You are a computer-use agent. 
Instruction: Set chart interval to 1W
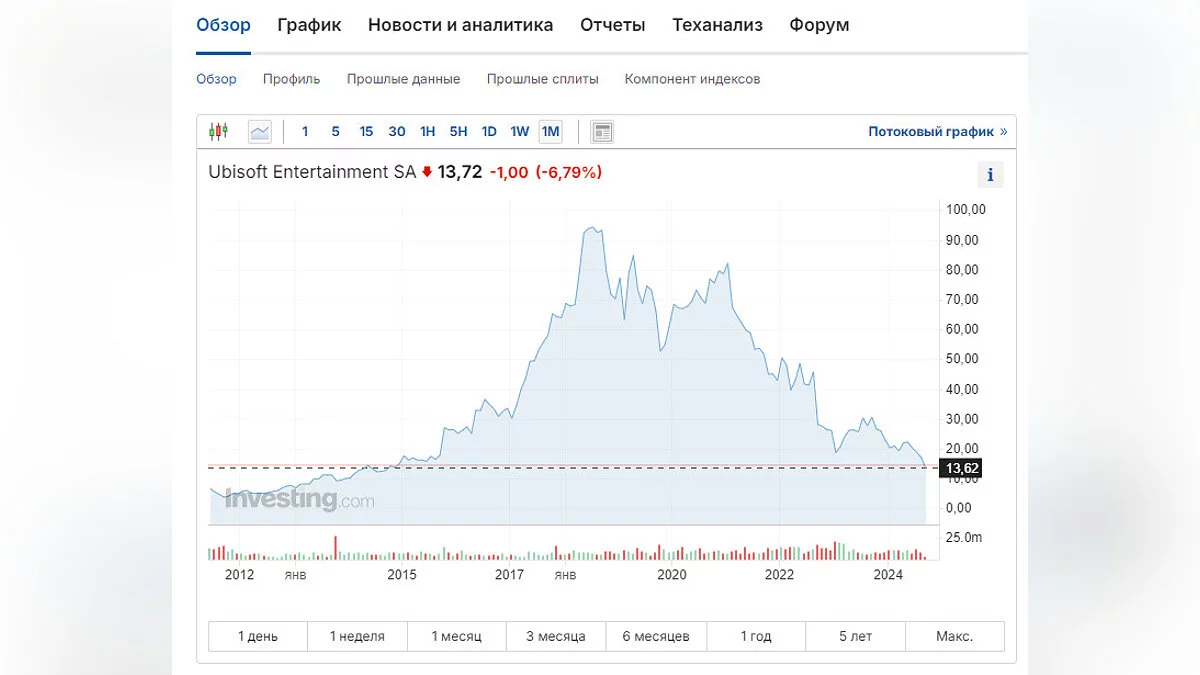(x=520, y=131)
